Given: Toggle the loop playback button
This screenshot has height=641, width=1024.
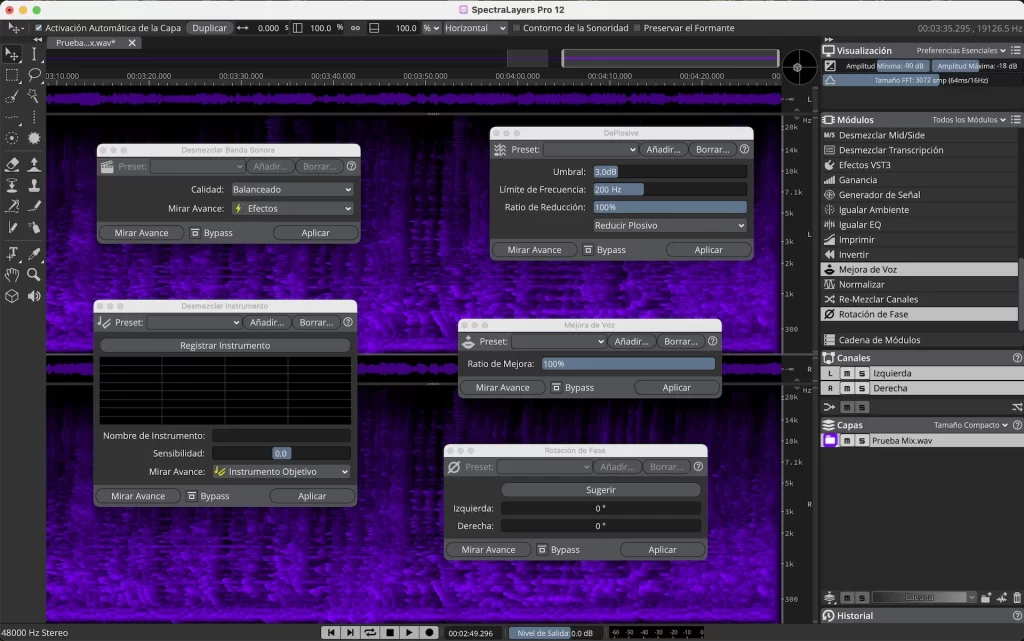Looking at the screenshot, I should click(x=371, y=632).
